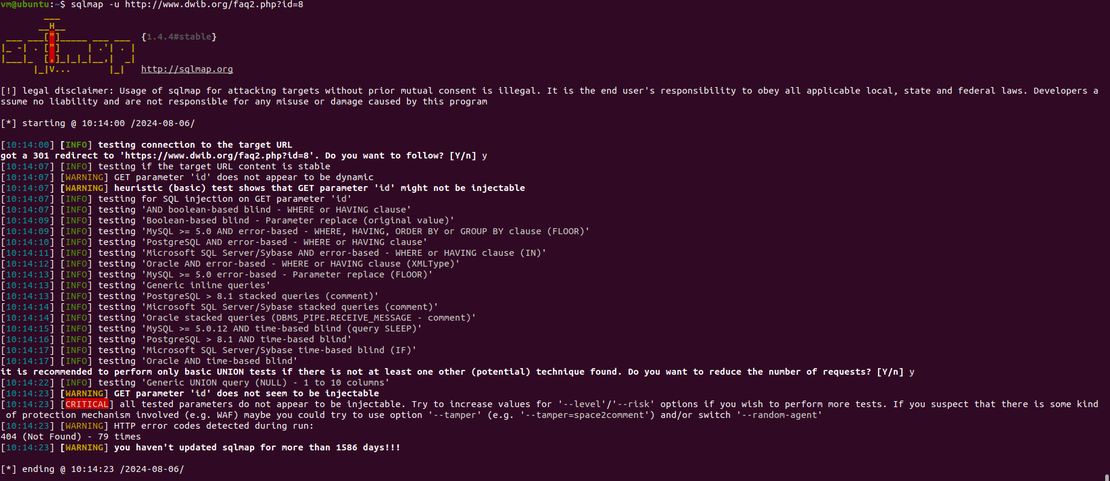Screen dimensions: 1110x481
Task: Open the http://sqlmap.org link
Action: point(187,69)
